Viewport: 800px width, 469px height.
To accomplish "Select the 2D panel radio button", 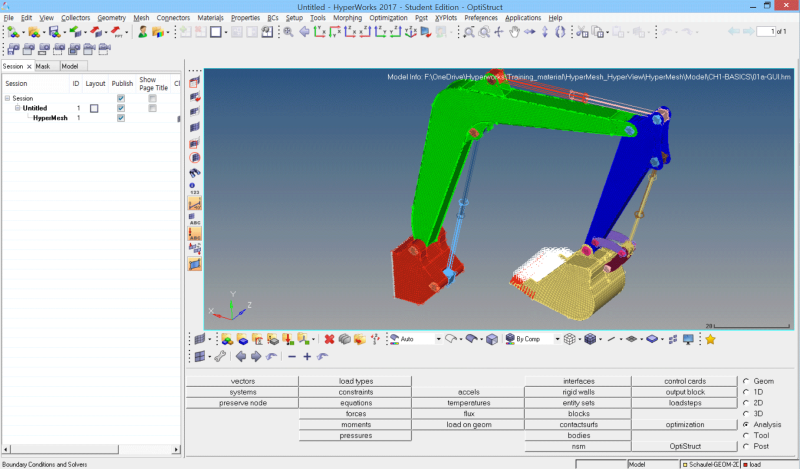I will click(x=746, y=403).
